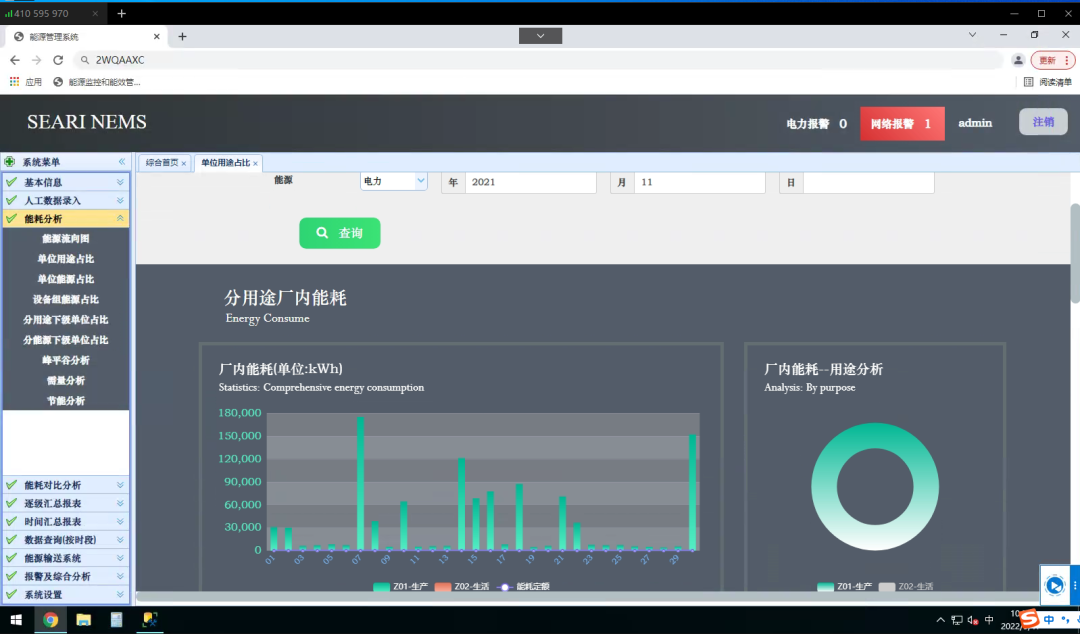Click the green 查询 search button
Screen dimensions: 1080x634
tap(339, 233)
